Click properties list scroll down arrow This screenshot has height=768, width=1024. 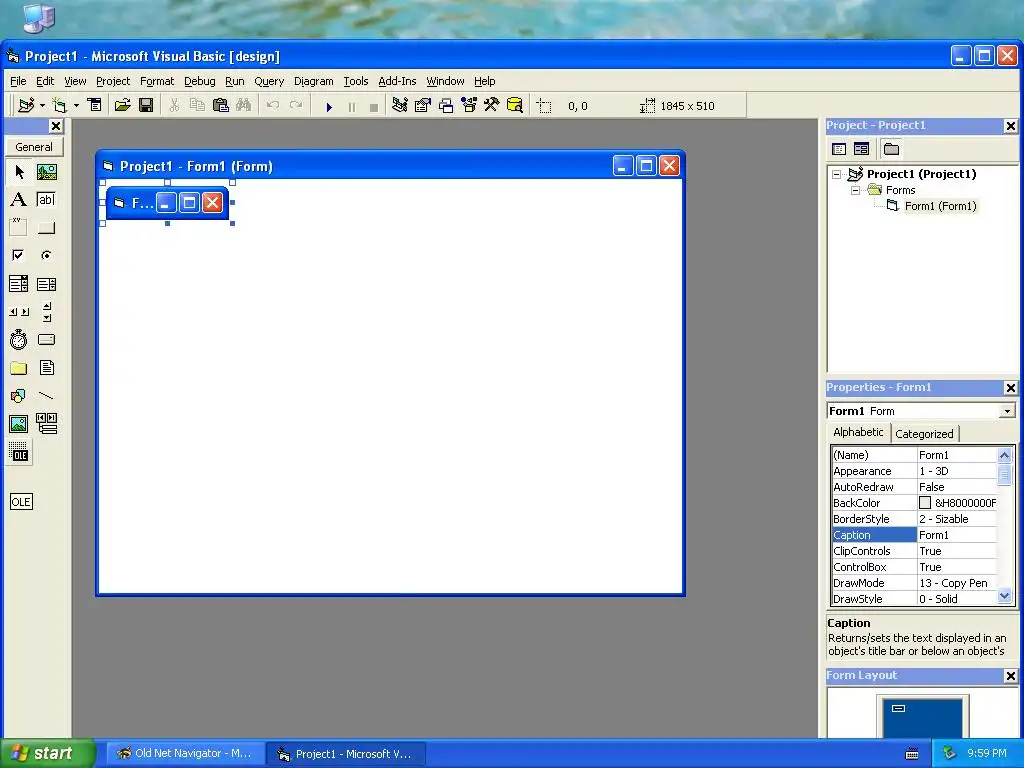click(1004, 596)
